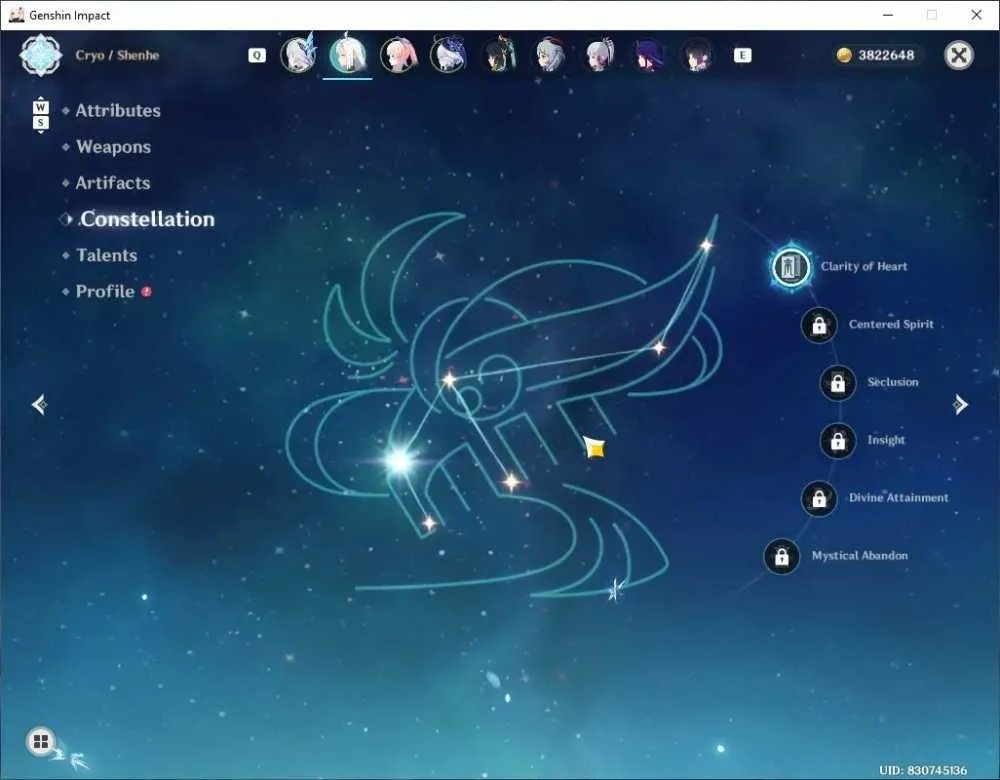Open the locked Seclusion constellation node
The height and width of the screenshot is (780, 1000).
click(837, 383)
